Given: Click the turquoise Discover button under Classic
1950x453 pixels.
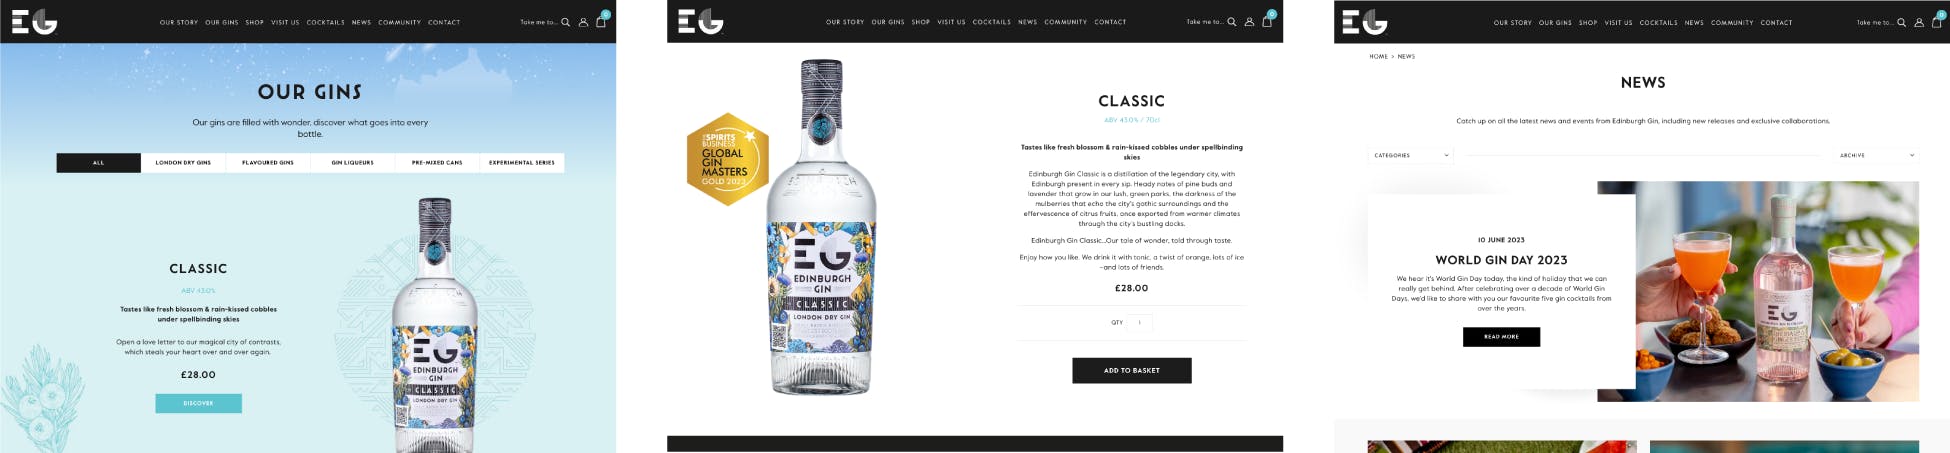Looking at the screenshot, I should [198, 403].
